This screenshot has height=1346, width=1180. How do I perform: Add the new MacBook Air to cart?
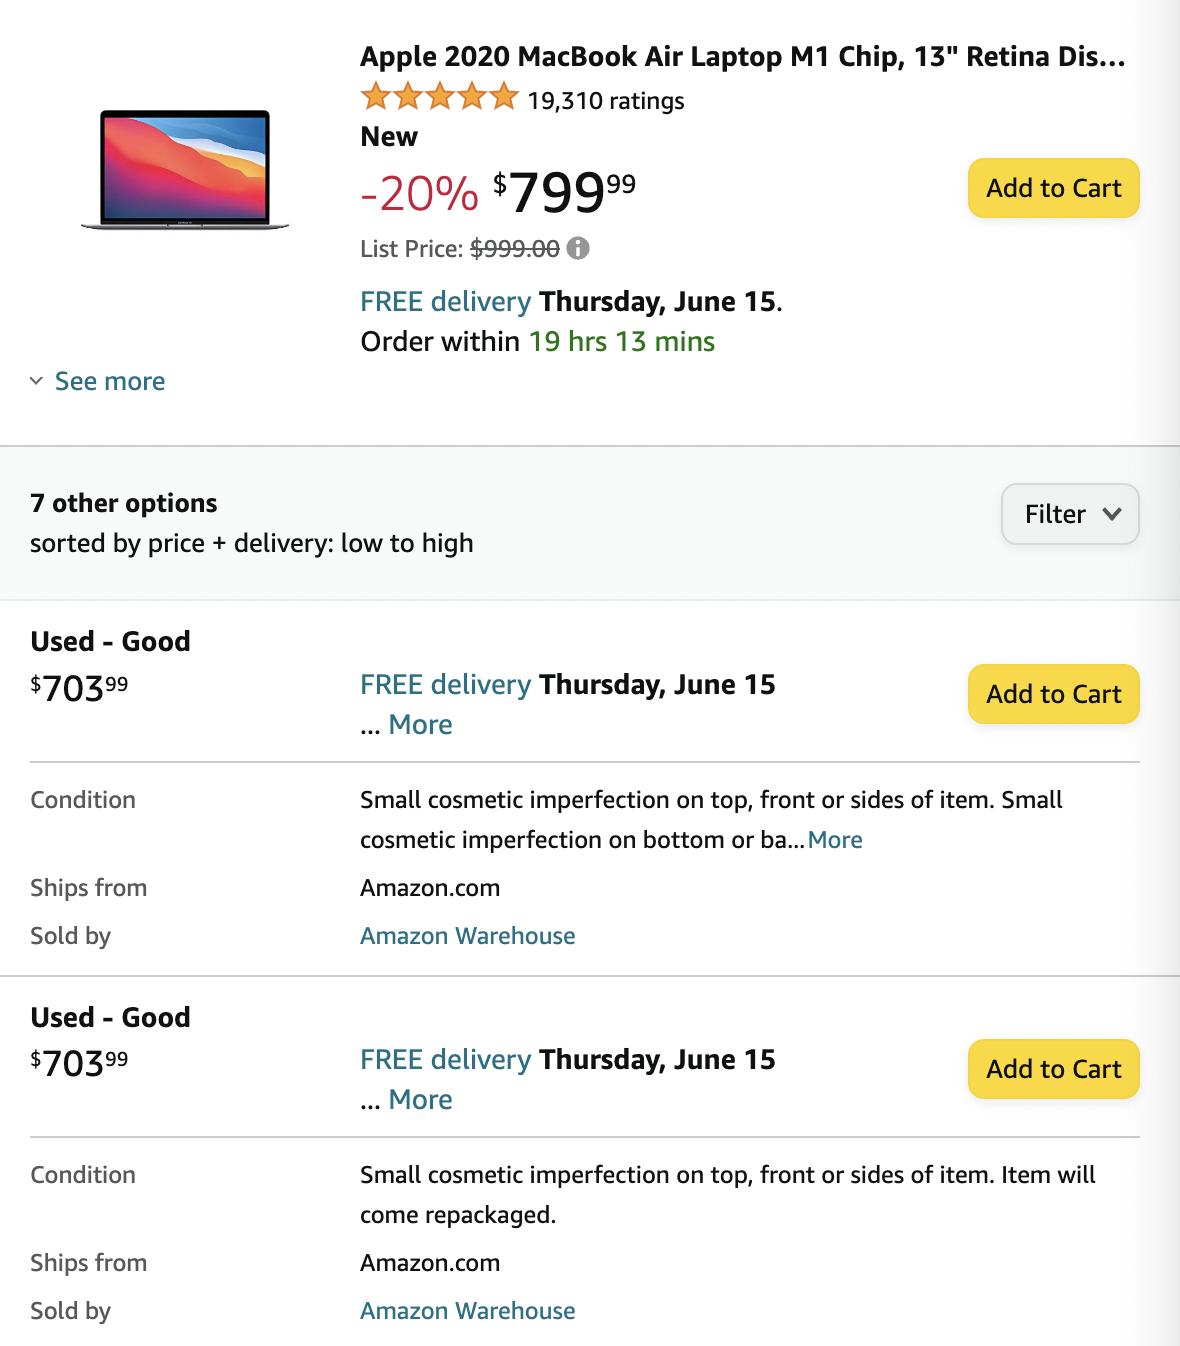(1053, 188)
